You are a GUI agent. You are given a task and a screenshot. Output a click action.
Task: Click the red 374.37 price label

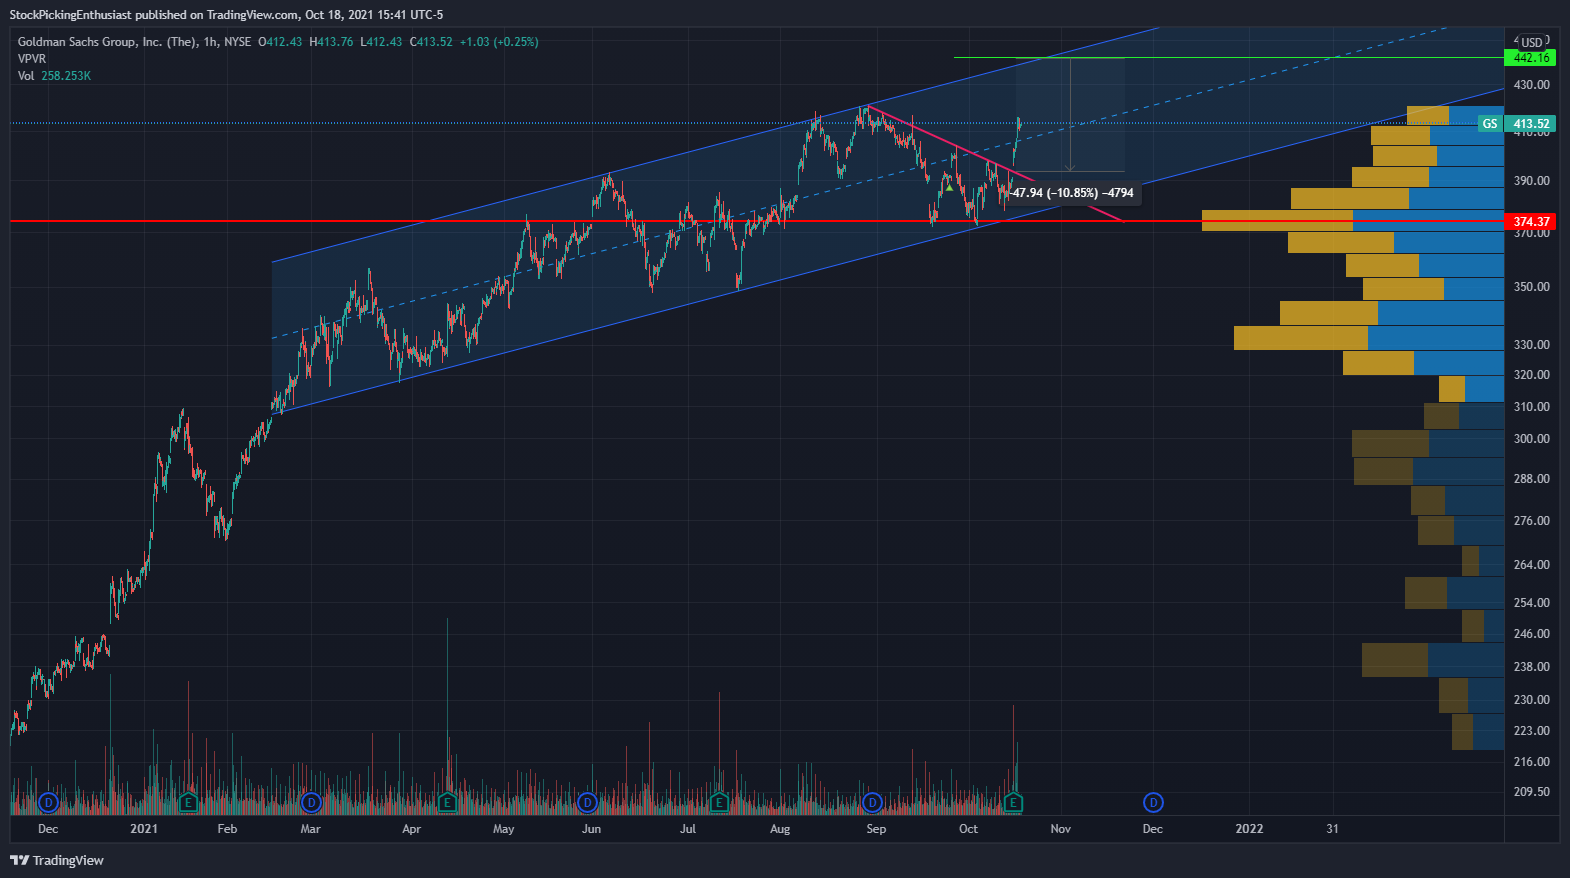point(1530,221)
